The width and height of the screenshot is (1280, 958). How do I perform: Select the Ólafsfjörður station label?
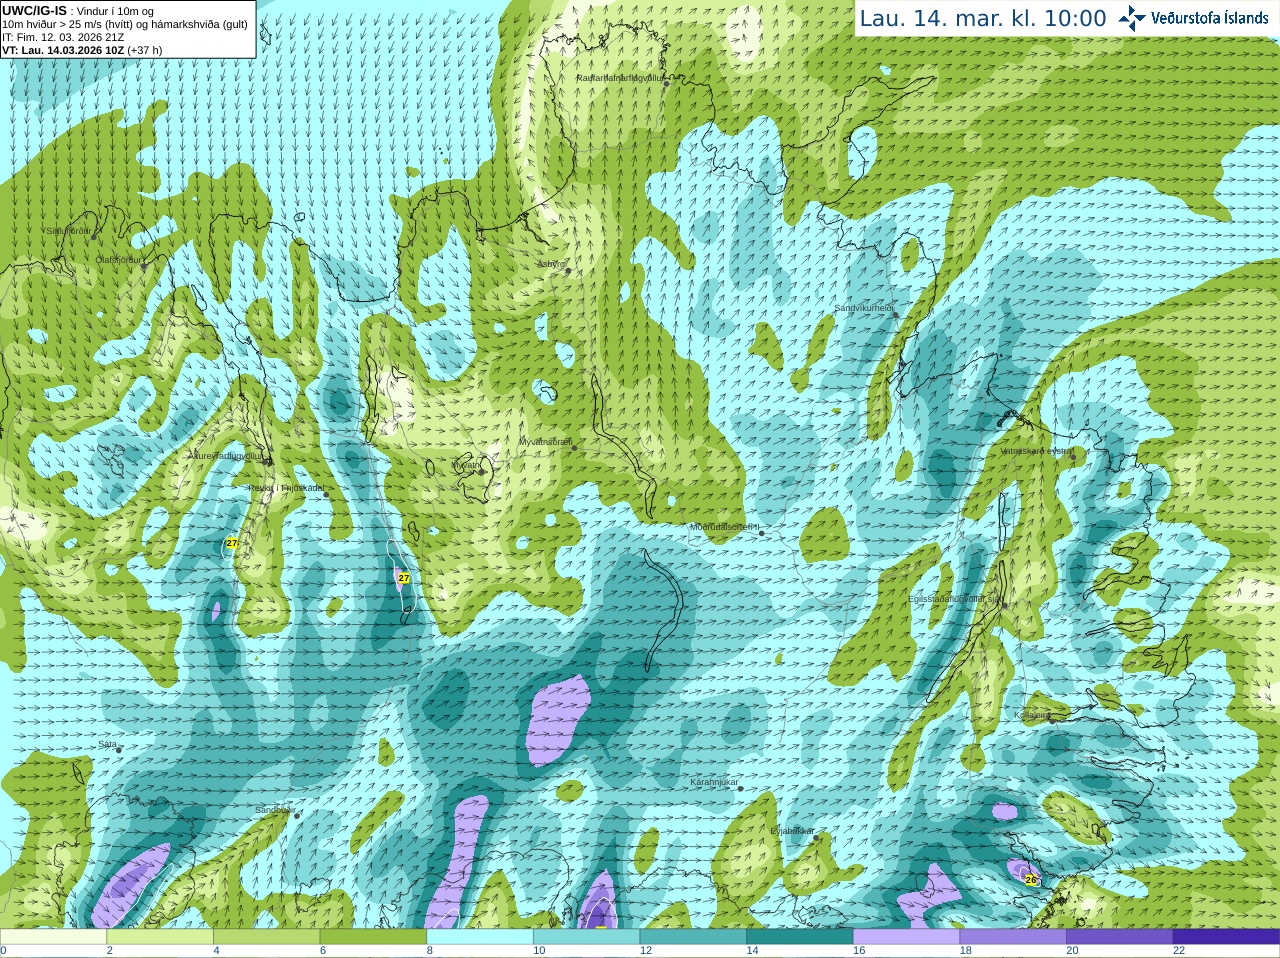pos(118,260)
